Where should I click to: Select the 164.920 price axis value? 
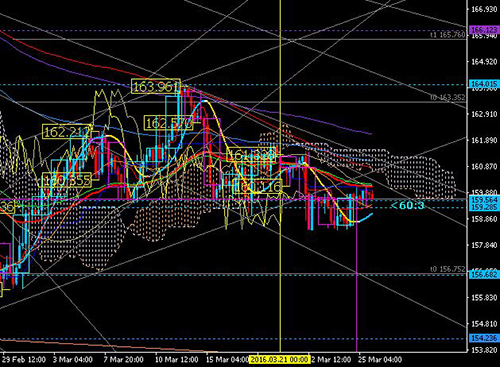pos(484,62)
